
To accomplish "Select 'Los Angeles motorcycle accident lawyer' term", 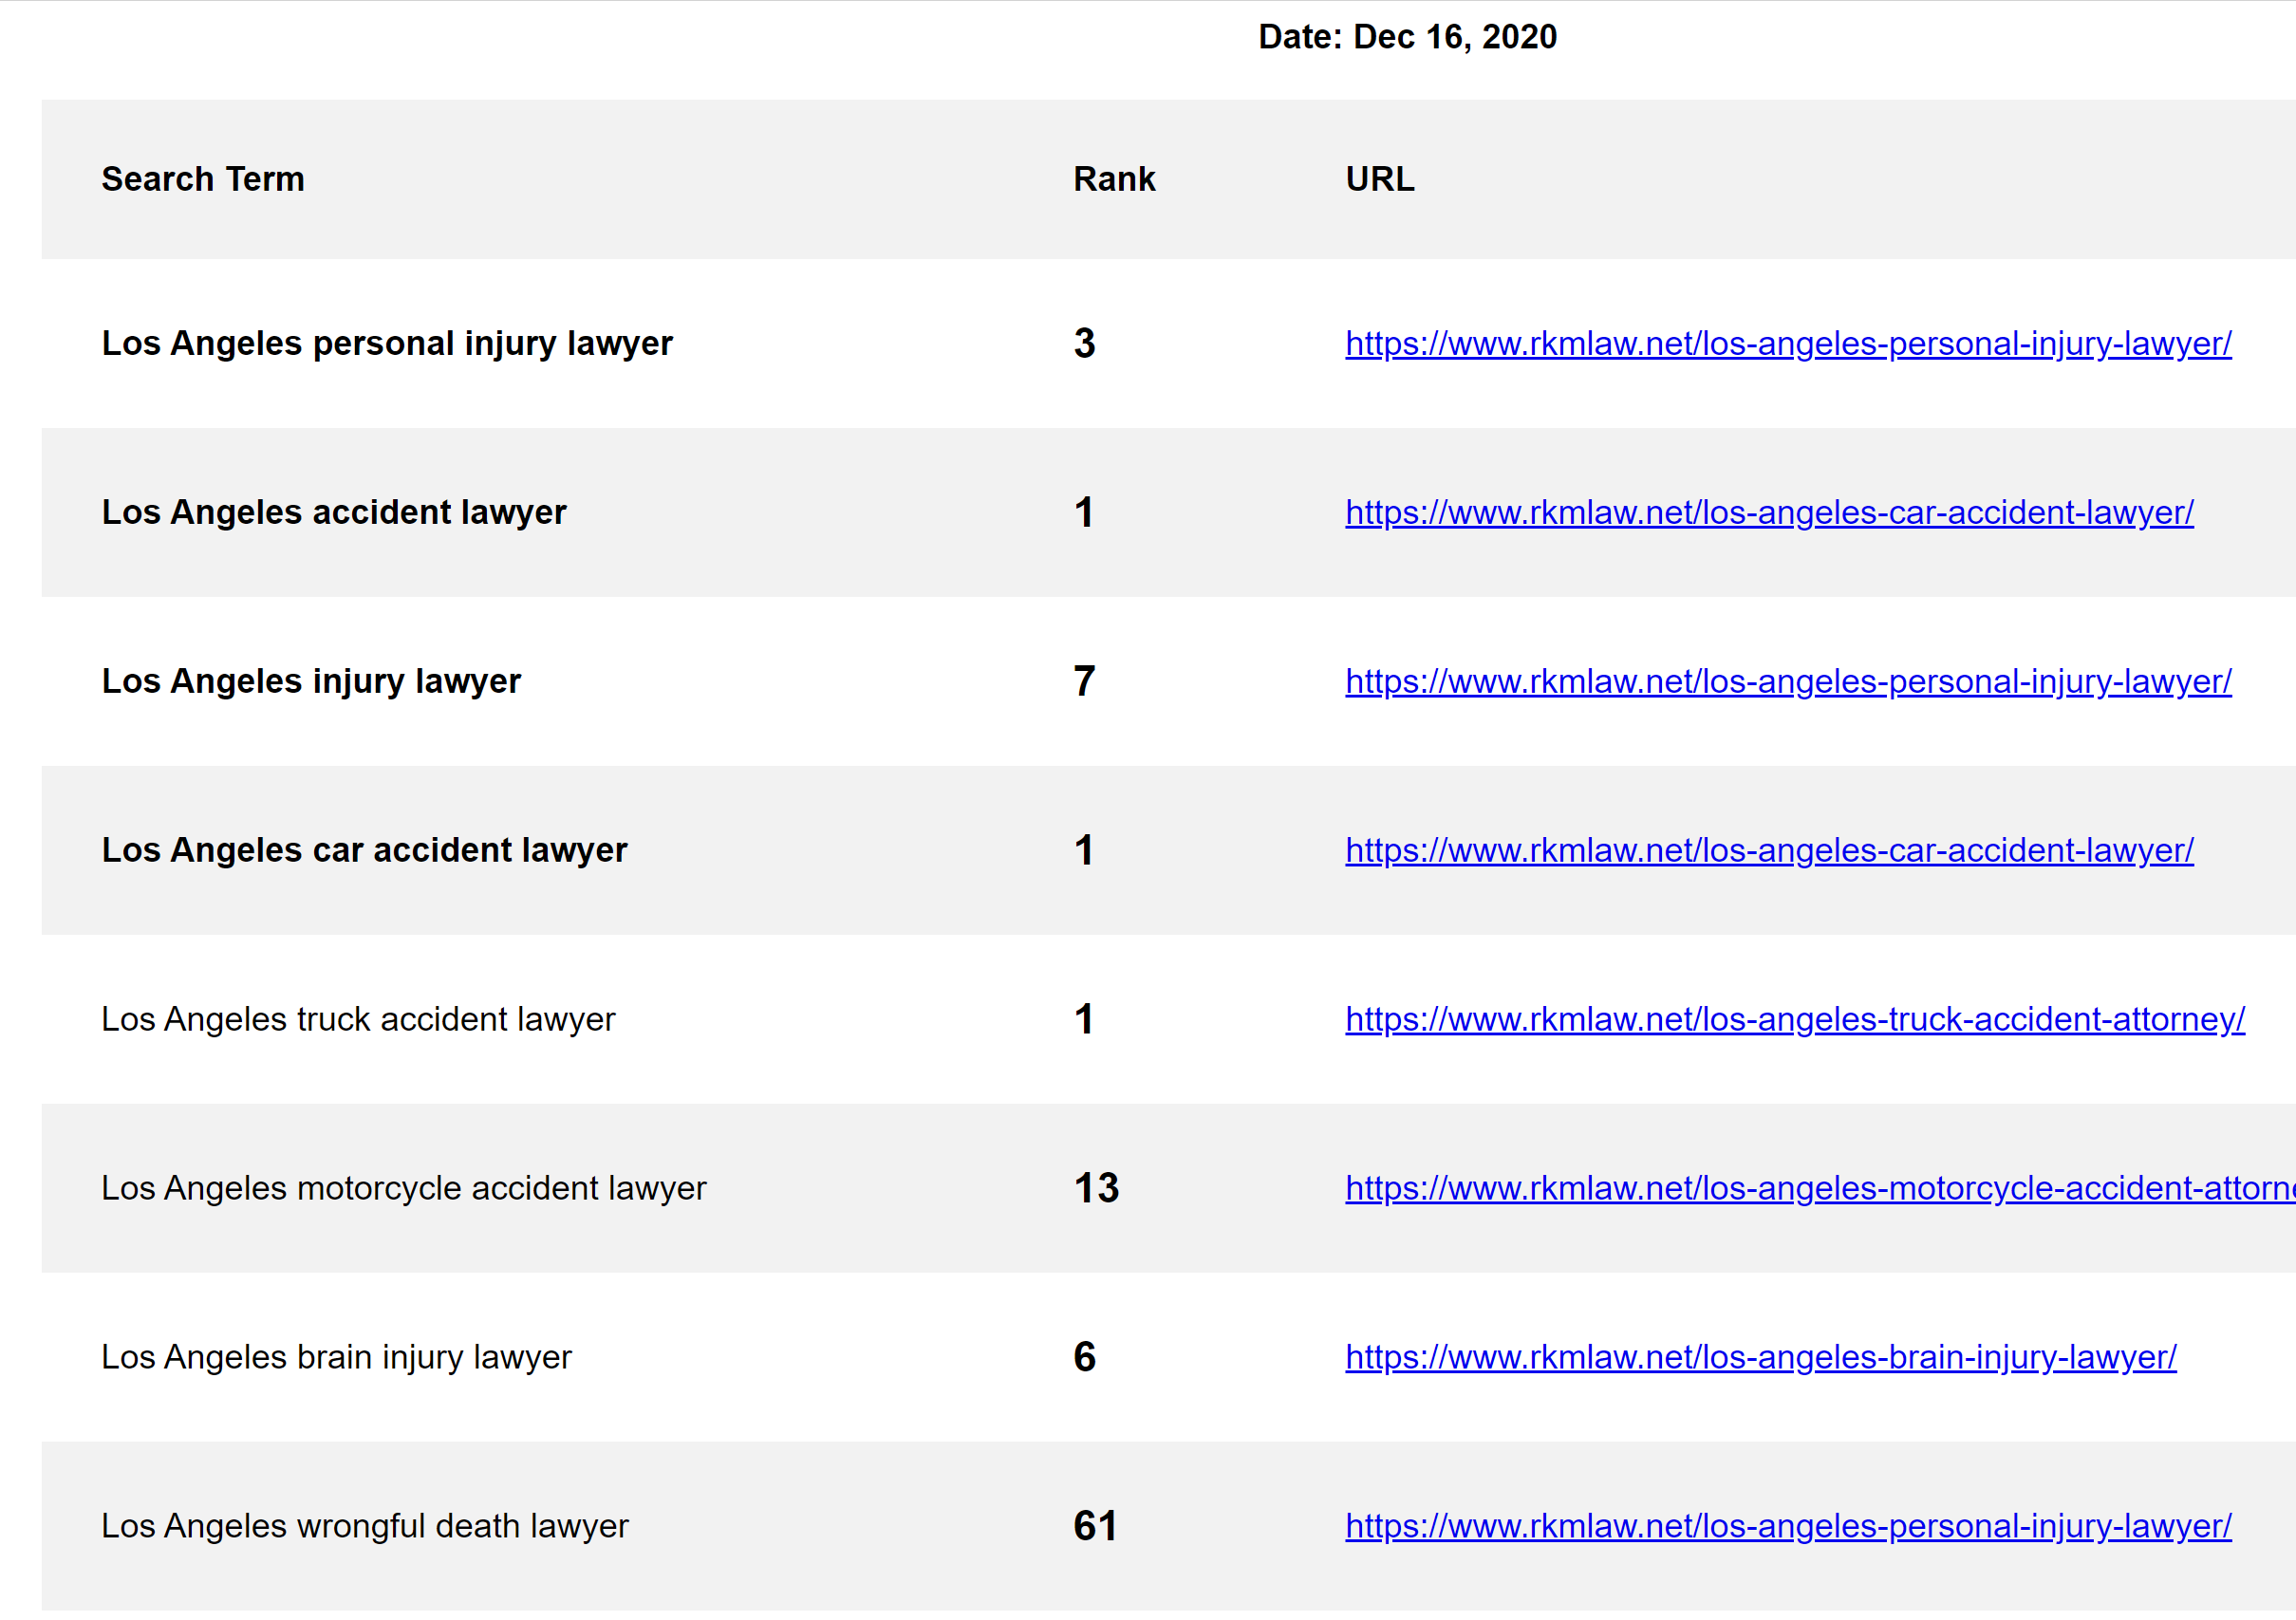I will tap(404, 1189).
